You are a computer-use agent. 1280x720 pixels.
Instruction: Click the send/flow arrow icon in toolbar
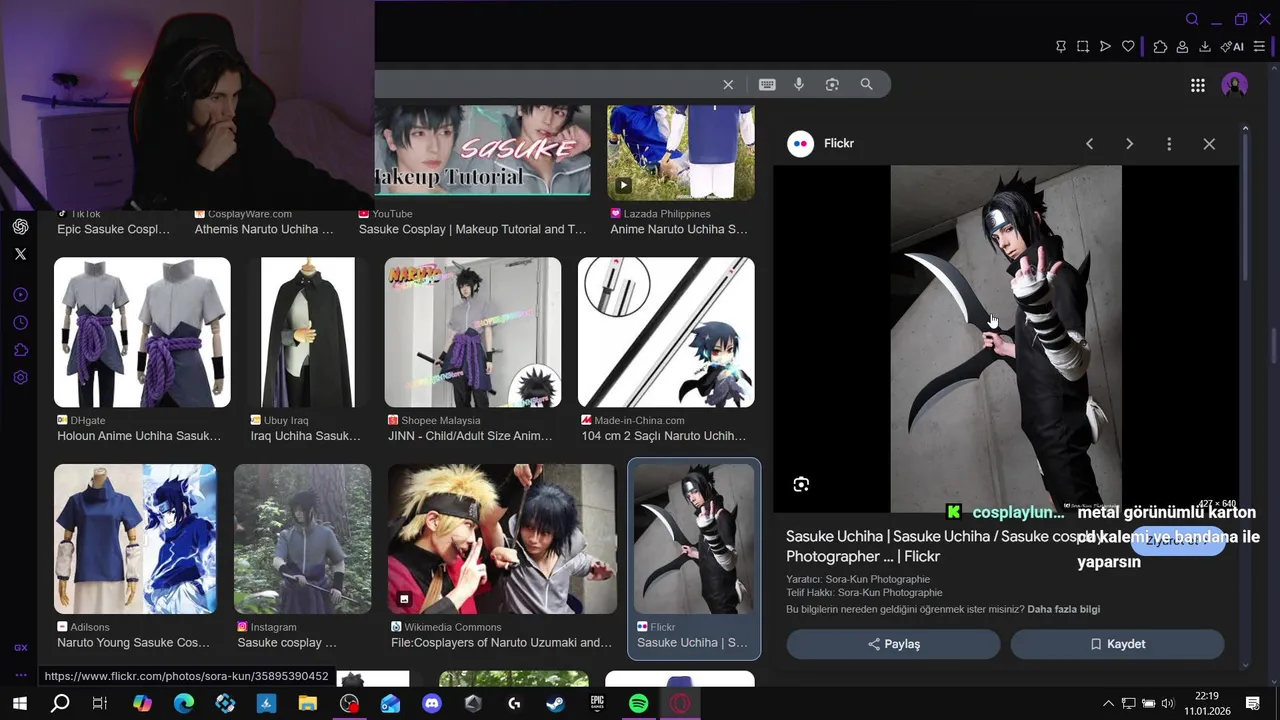(x=1105, y=47)
